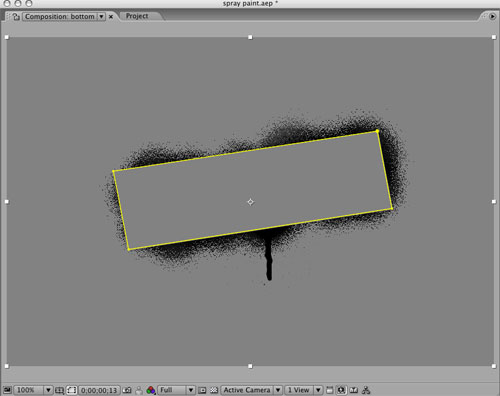Open the Full resolution dropdown
The width and height of the screenshot is (500, 396).
click(176, 390)
